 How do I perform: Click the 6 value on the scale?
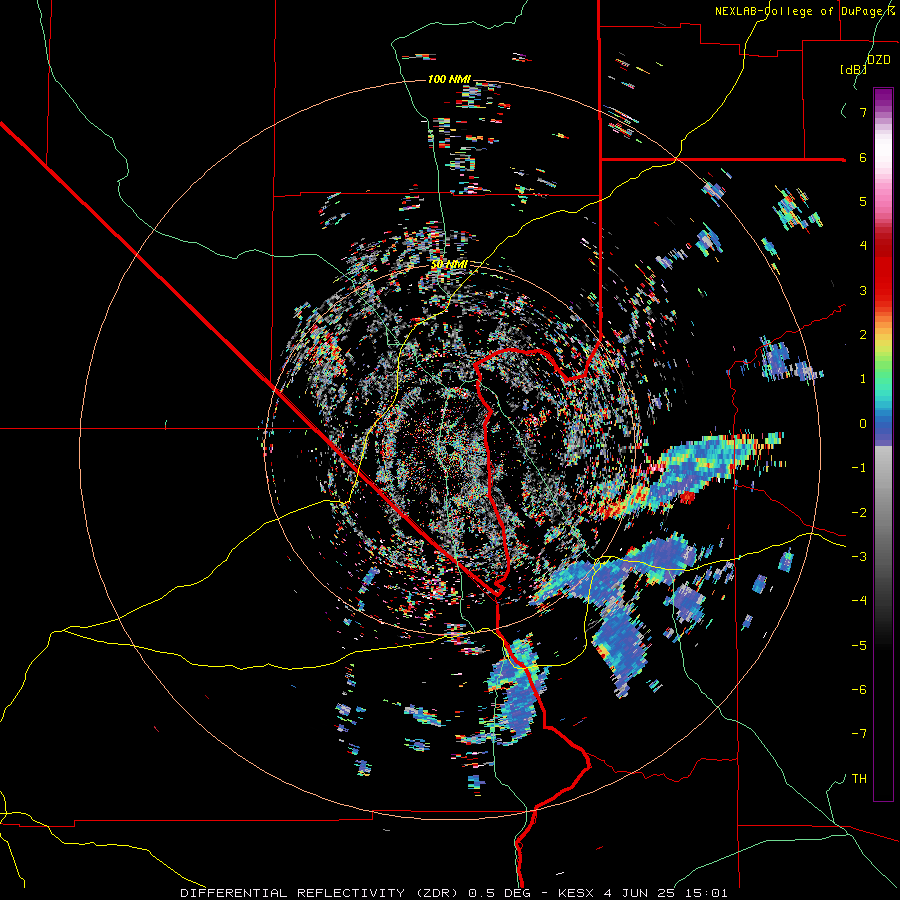click(x=863, y=157)
